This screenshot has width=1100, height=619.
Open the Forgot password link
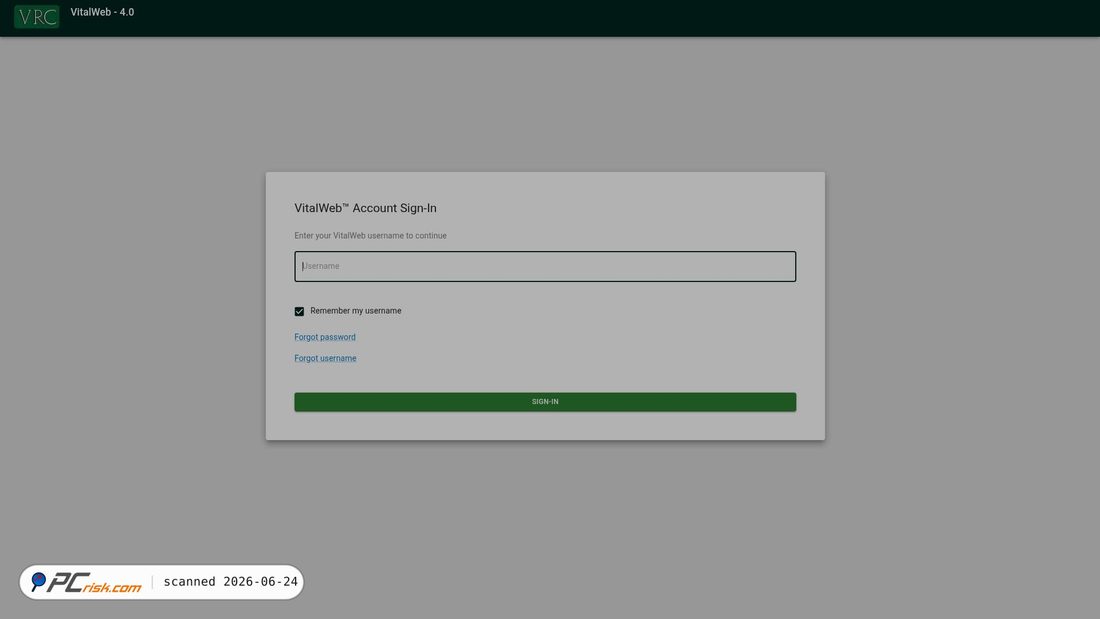point(325,338)
